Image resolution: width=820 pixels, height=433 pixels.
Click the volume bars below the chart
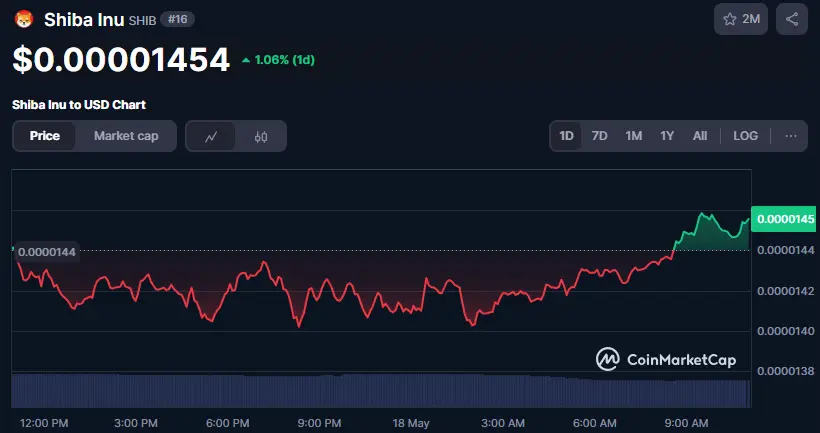381,391
